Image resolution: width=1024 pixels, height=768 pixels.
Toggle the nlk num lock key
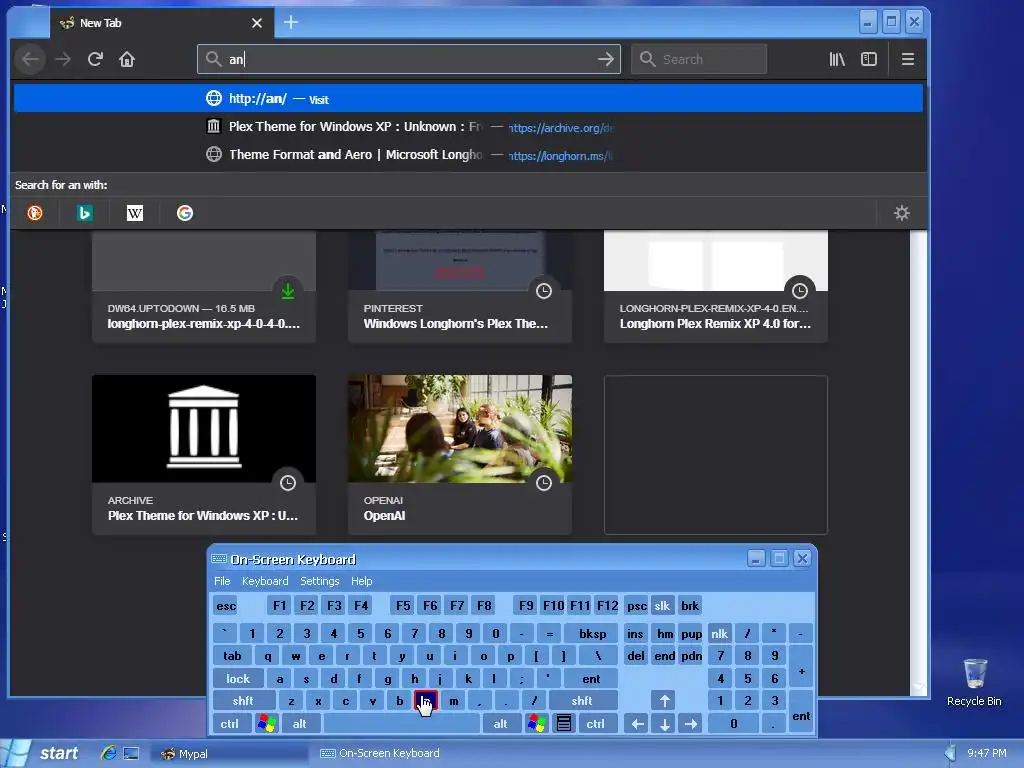[719, 633]
